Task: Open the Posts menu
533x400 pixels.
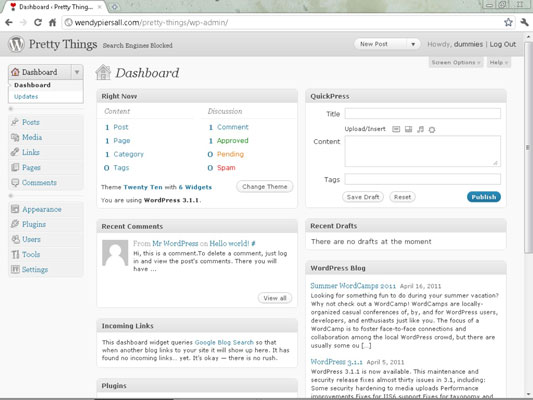Action: 31,122
